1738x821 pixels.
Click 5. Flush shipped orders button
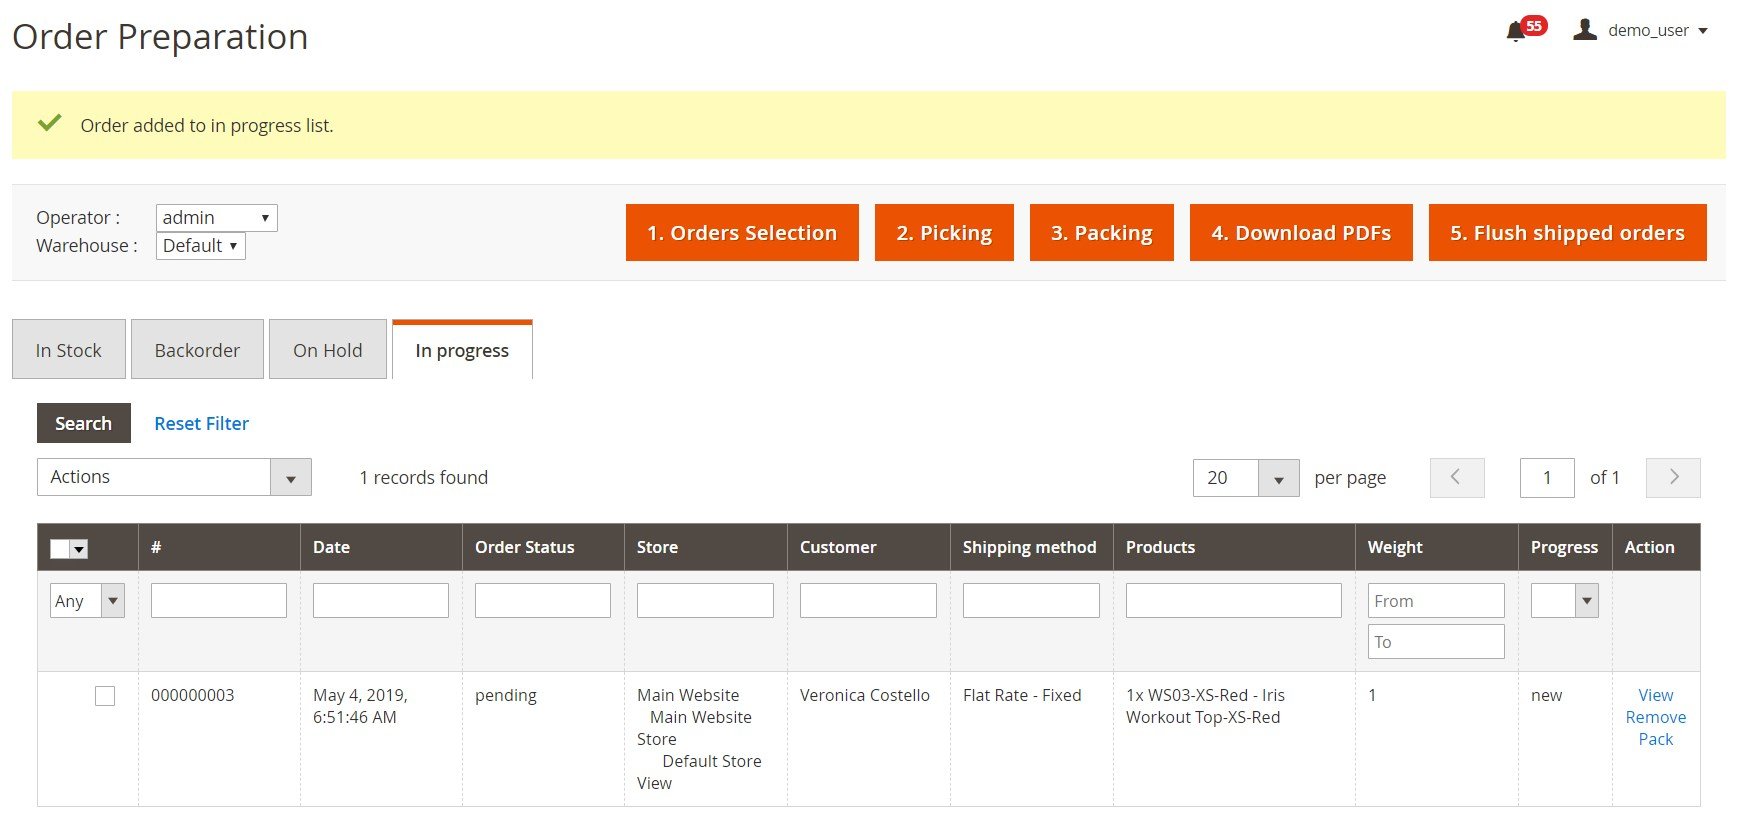tap(1568, 233)
